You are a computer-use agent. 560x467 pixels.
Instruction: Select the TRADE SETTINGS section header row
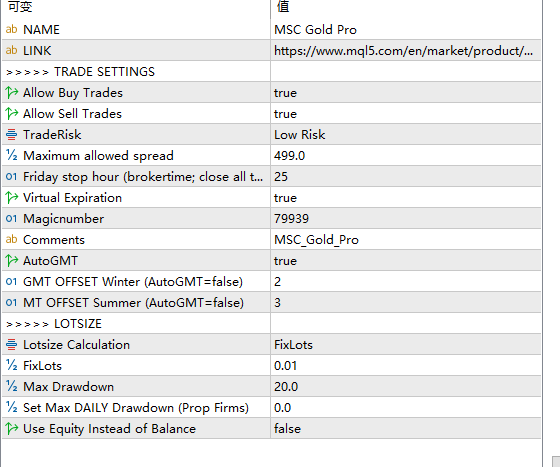(x=271, y=71)
